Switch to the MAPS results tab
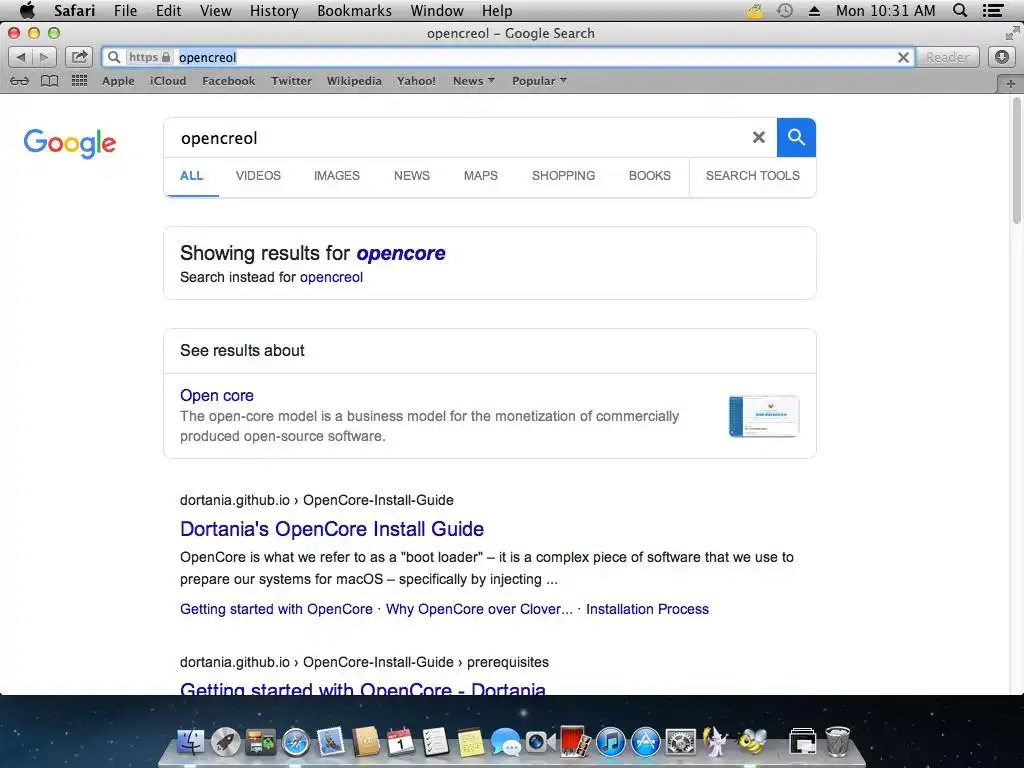The image size is (1024, 768). pyautogui.click(x=481, y=176)
